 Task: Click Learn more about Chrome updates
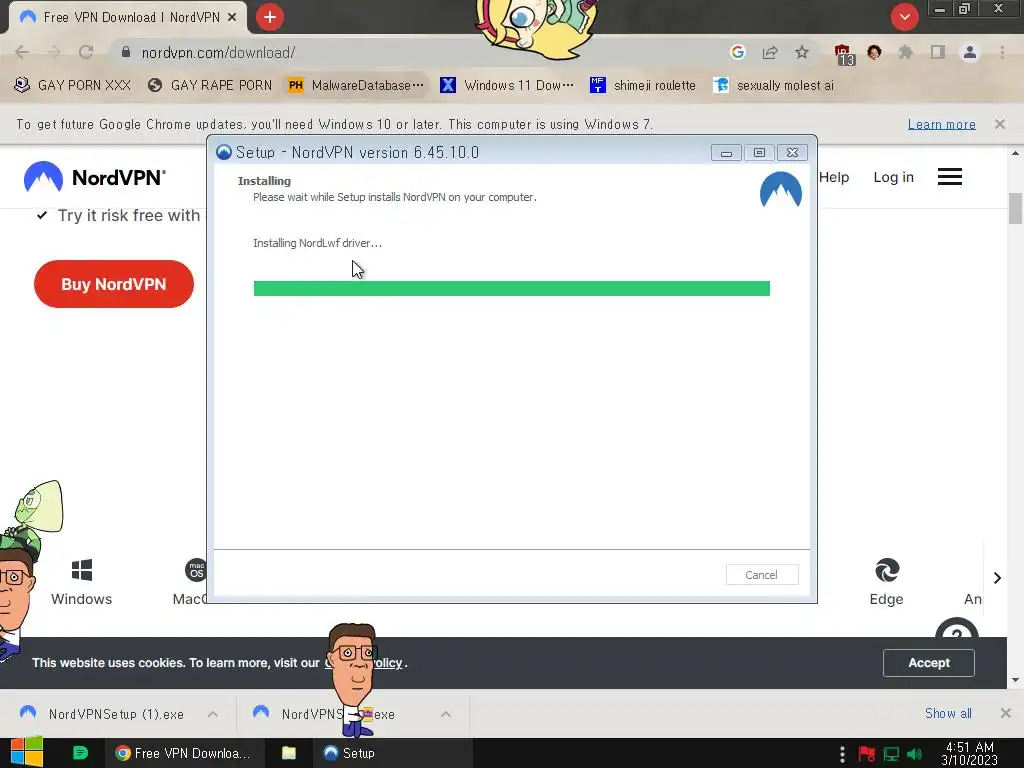pos(941,124)
